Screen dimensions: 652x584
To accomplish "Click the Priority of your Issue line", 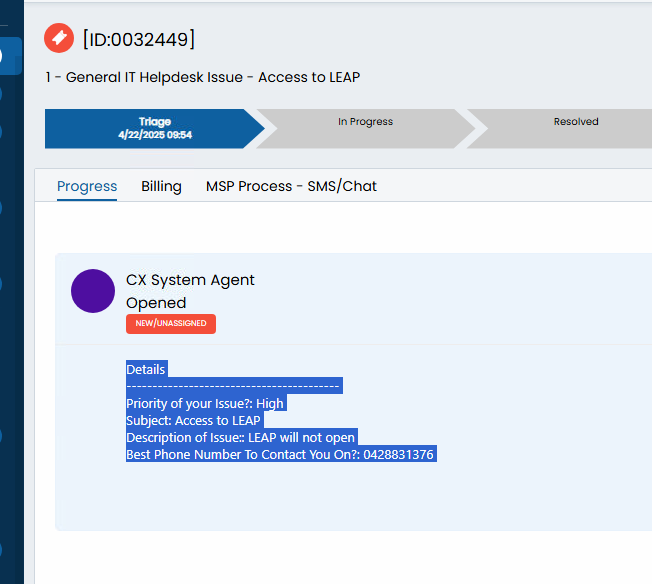I will click(x=205, y=403).
